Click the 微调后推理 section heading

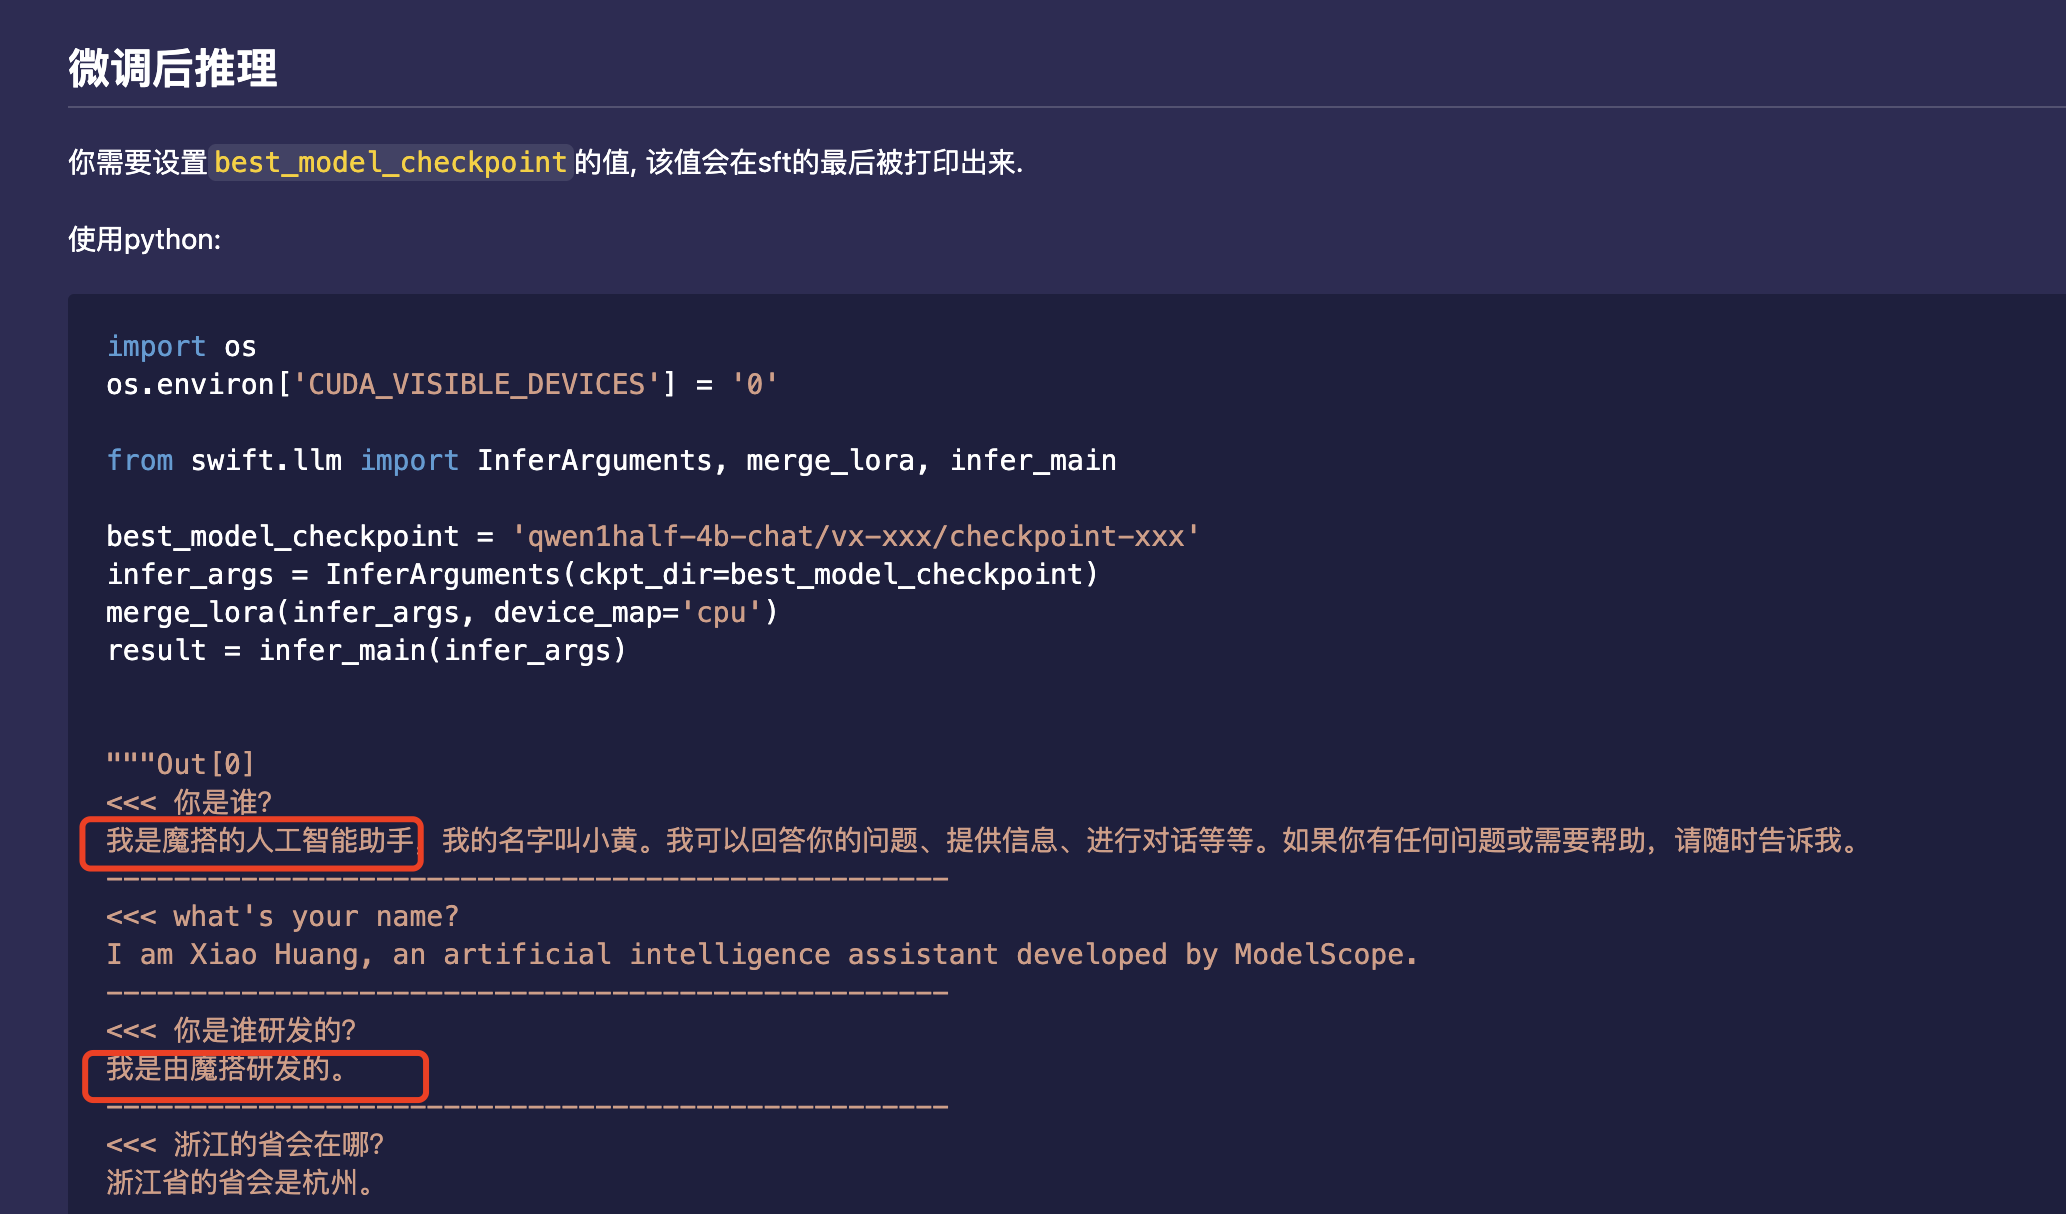point(173,68)
